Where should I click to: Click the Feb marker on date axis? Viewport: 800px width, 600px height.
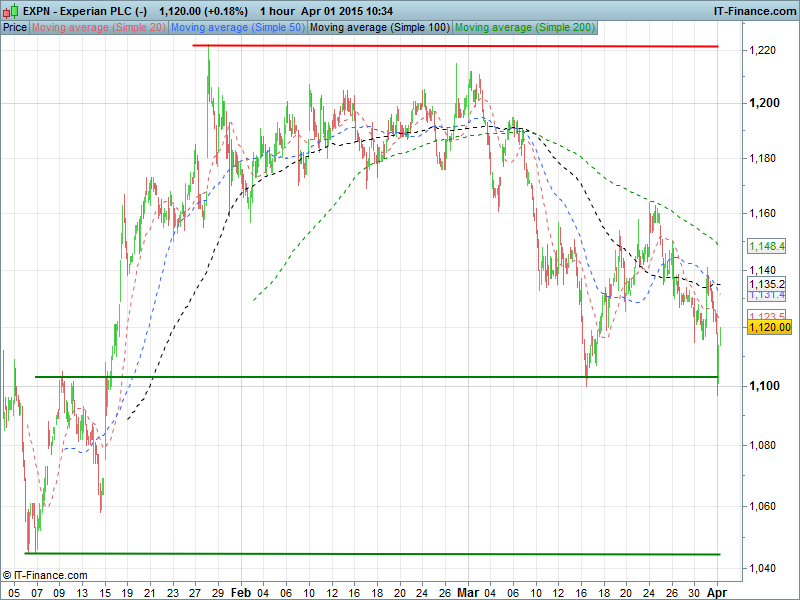pyautogui.click(x=240, y=592)
